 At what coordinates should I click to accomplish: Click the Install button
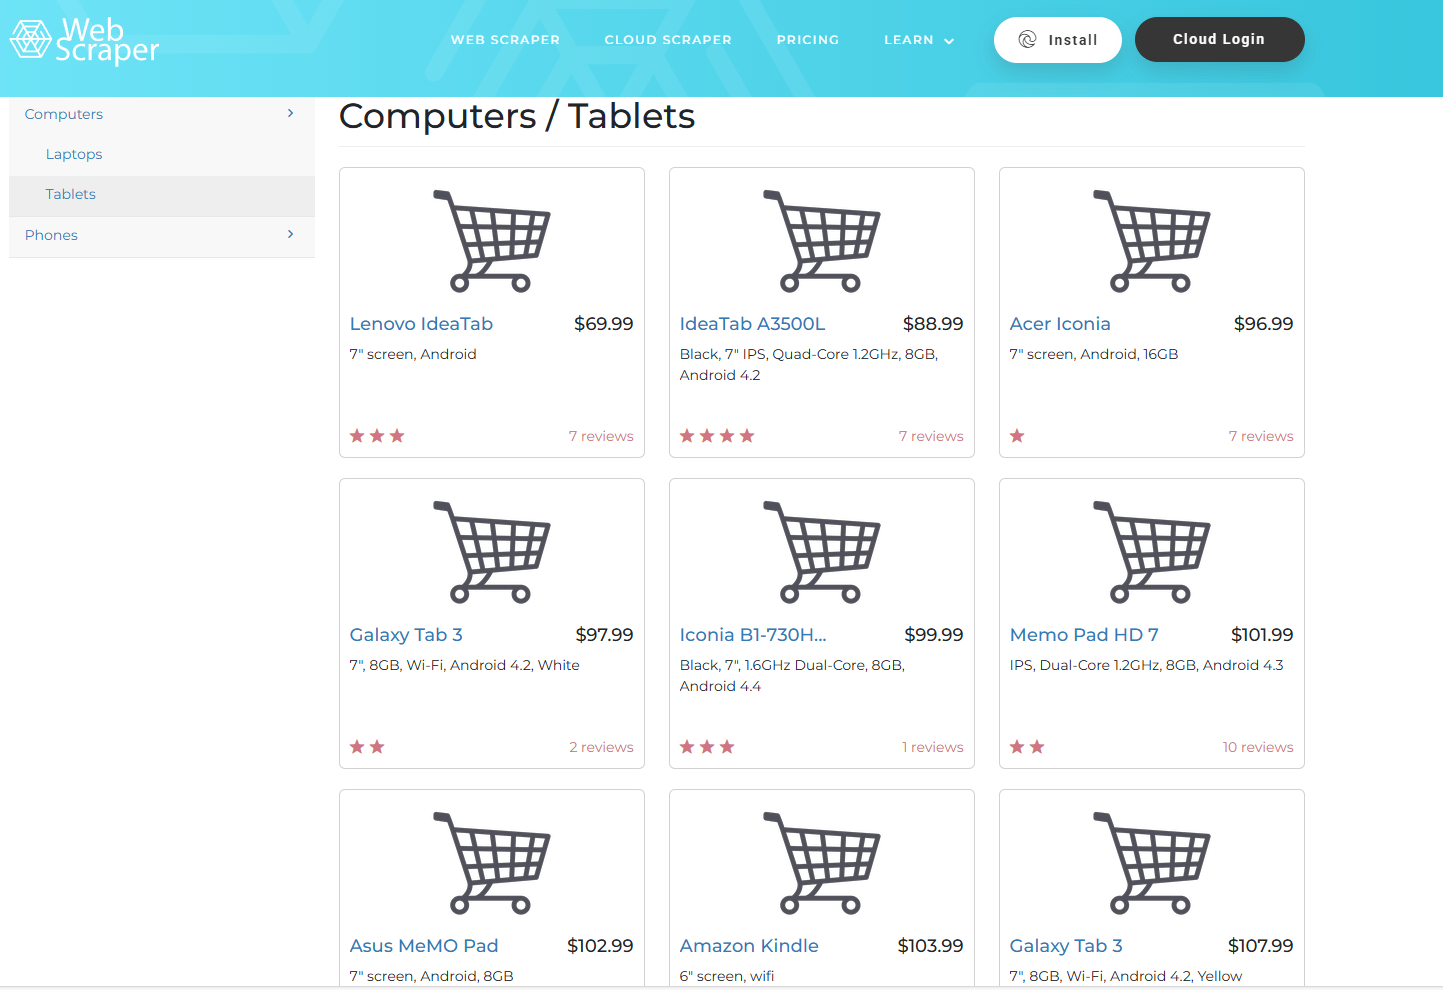tap(1058, 40)
